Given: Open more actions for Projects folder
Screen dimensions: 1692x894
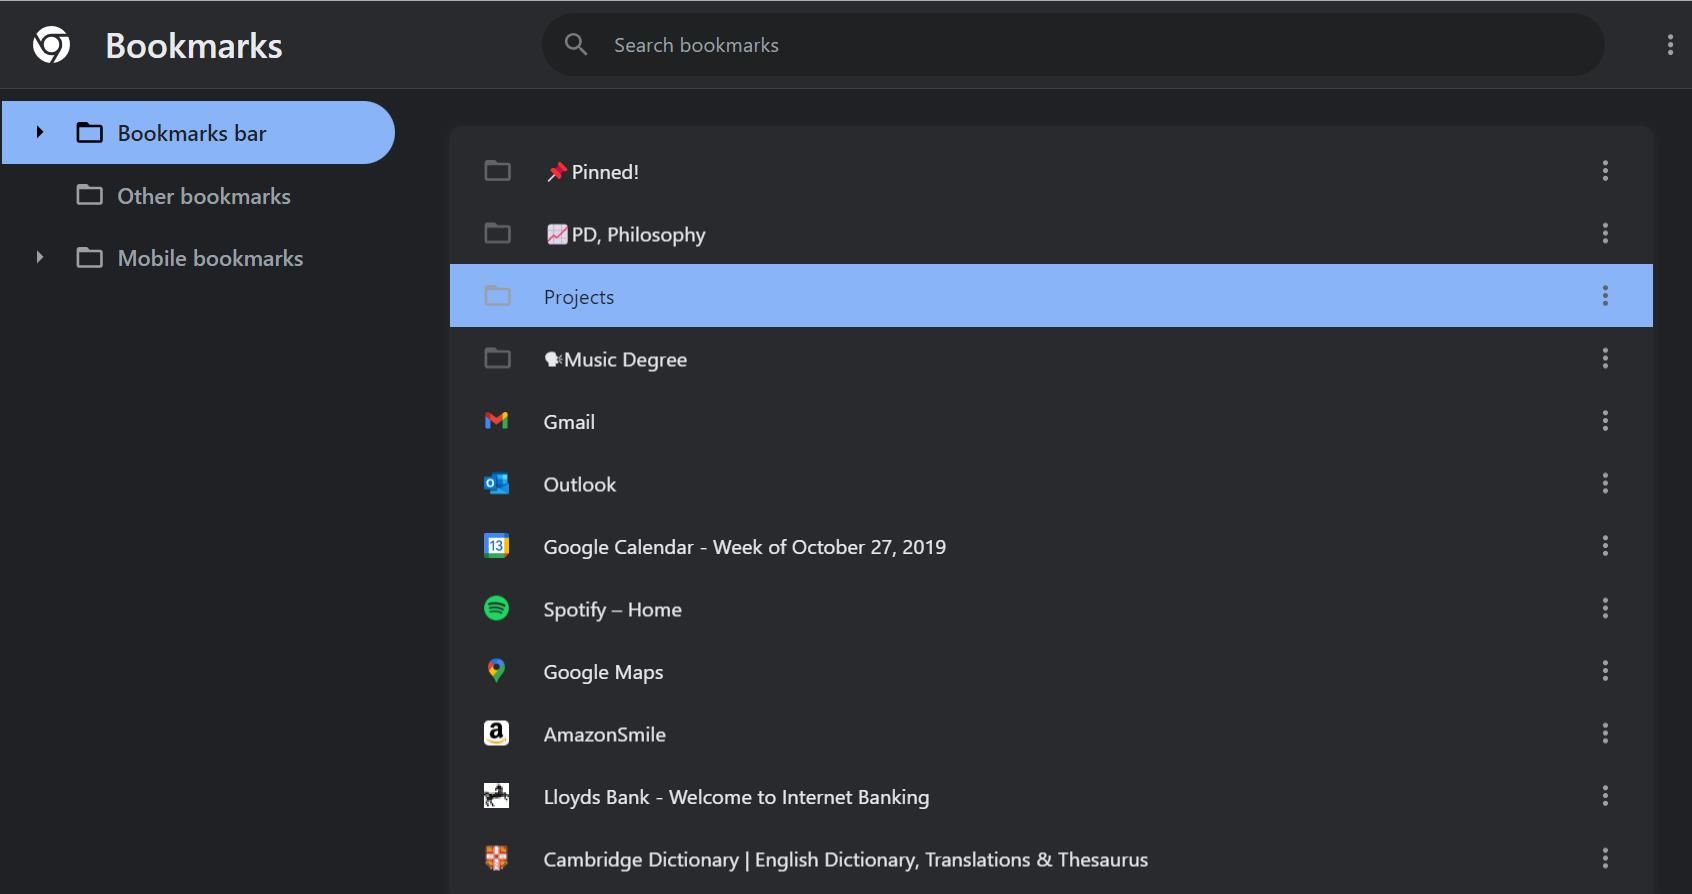Looking at the screenshot, I should point(1605,296).
